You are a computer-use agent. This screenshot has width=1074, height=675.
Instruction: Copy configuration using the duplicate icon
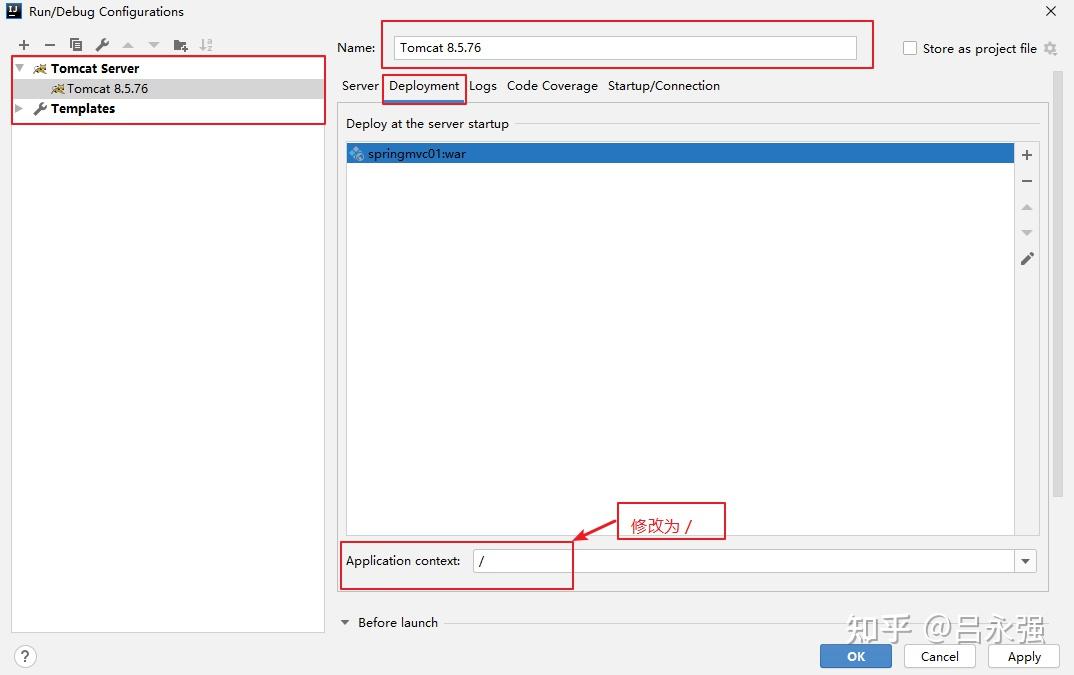coord(76,45)
